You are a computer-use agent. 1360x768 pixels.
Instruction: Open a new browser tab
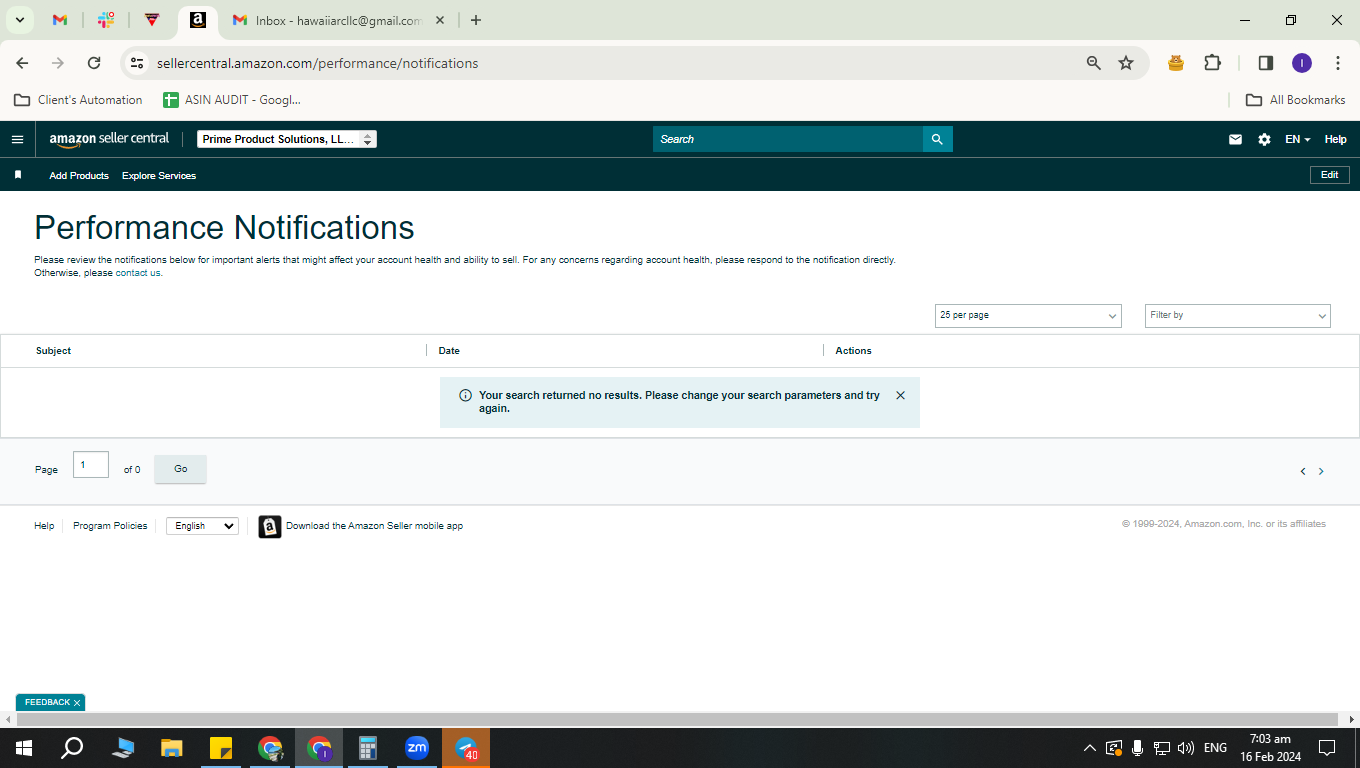pos(476,20)
